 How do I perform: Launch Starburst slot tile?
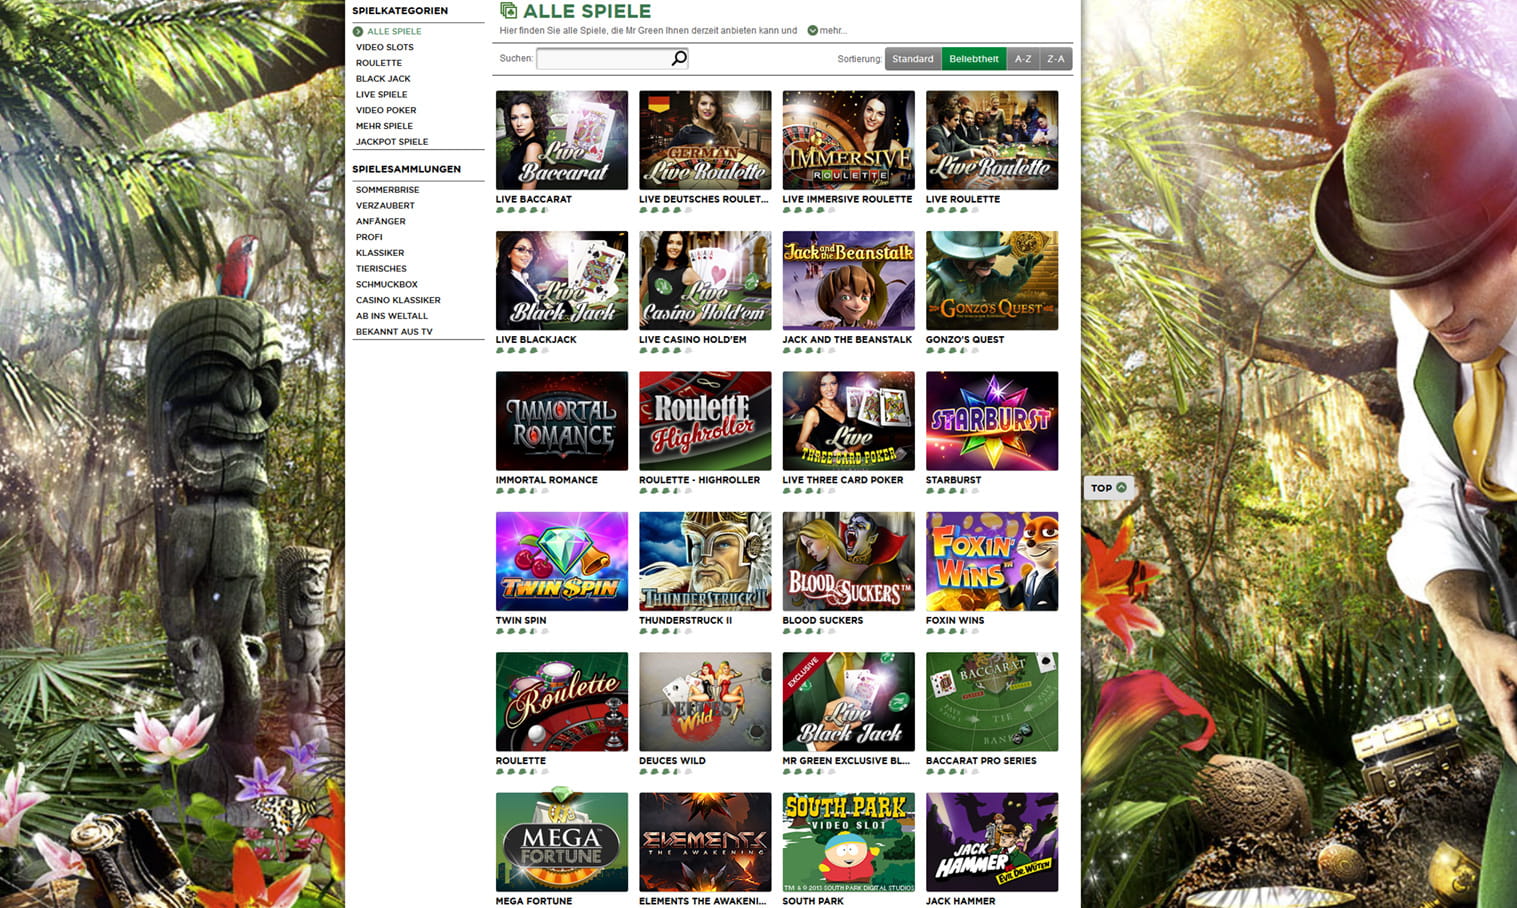(992, 421)
